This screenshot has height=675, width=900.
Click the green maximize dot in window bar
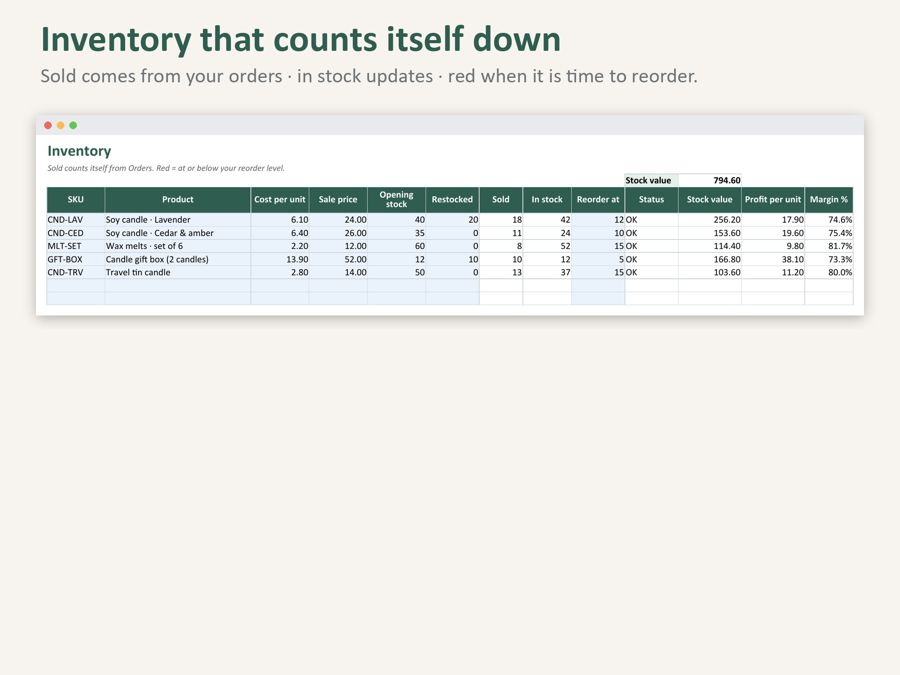[73, 125]
